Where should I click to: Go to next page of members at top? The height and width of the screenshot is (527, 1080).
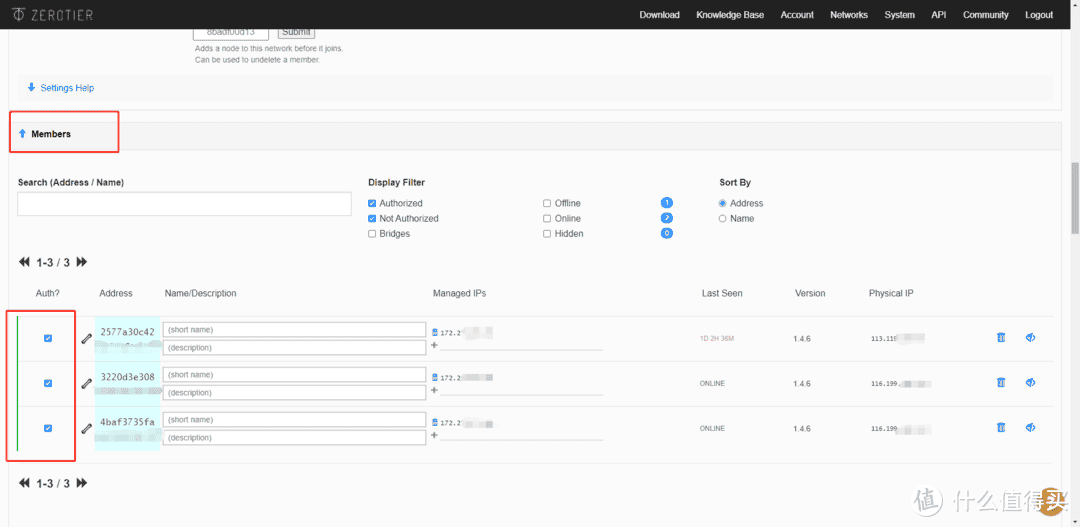(82, 262)
